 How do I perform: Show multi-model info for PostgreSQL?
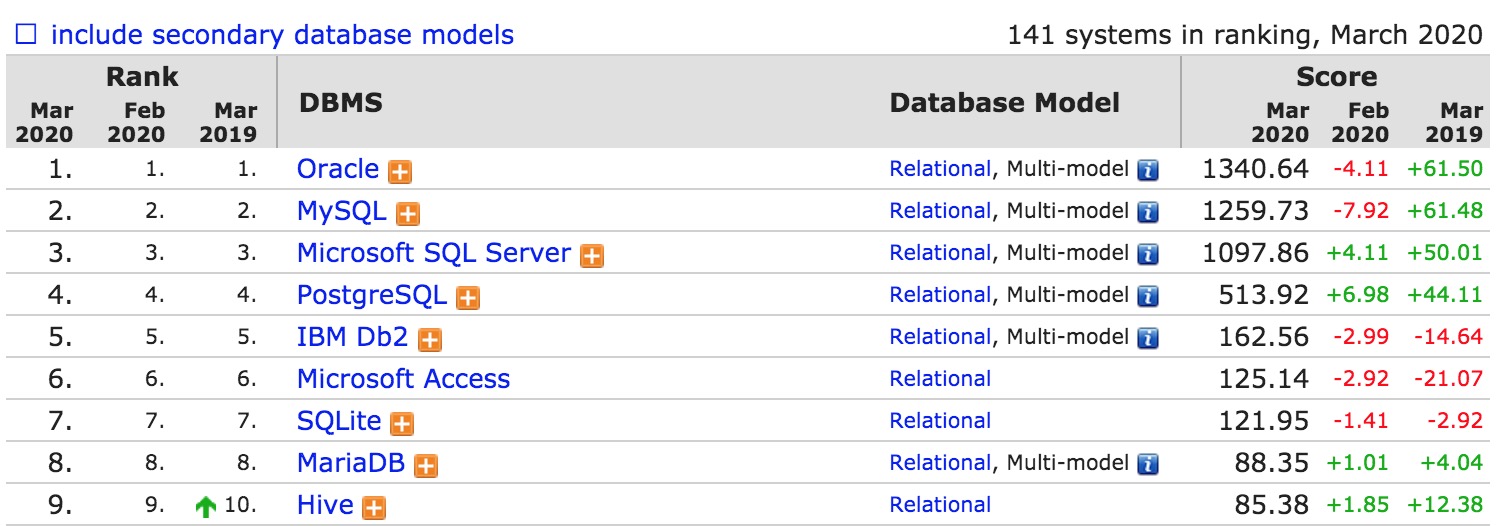[1148, 297]
